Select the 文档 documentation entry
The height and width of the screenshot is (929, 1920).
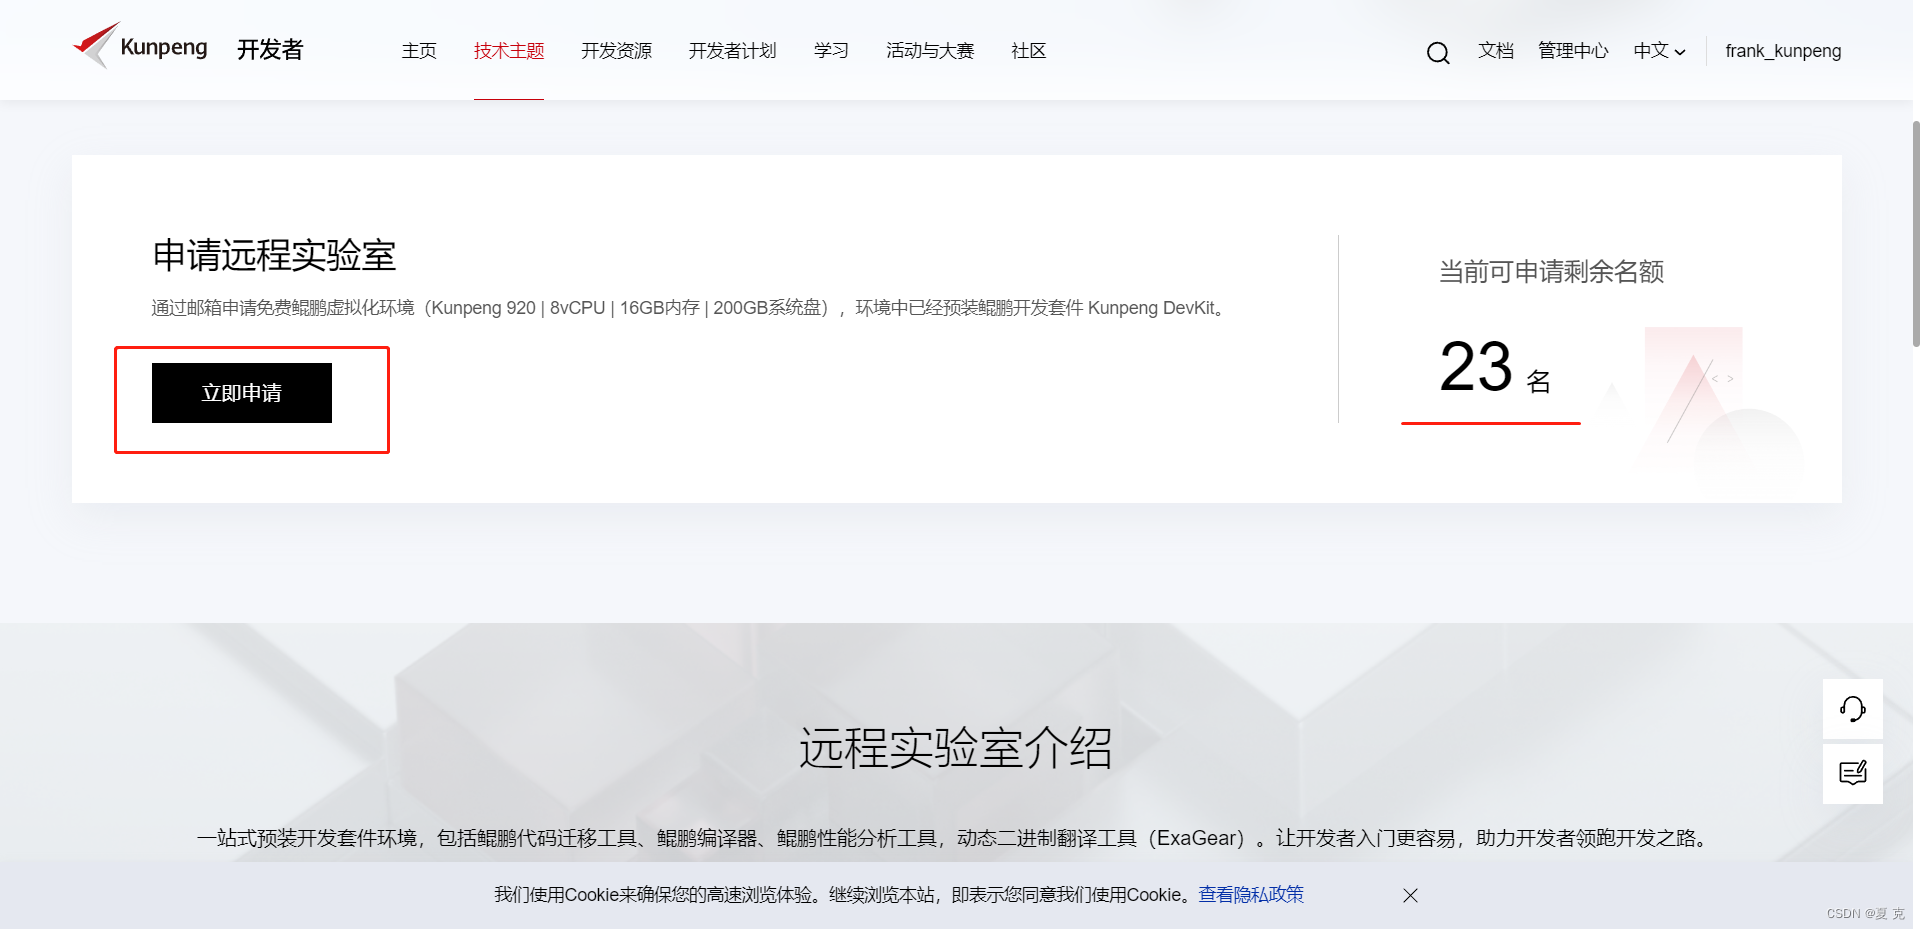(1495, 51)
